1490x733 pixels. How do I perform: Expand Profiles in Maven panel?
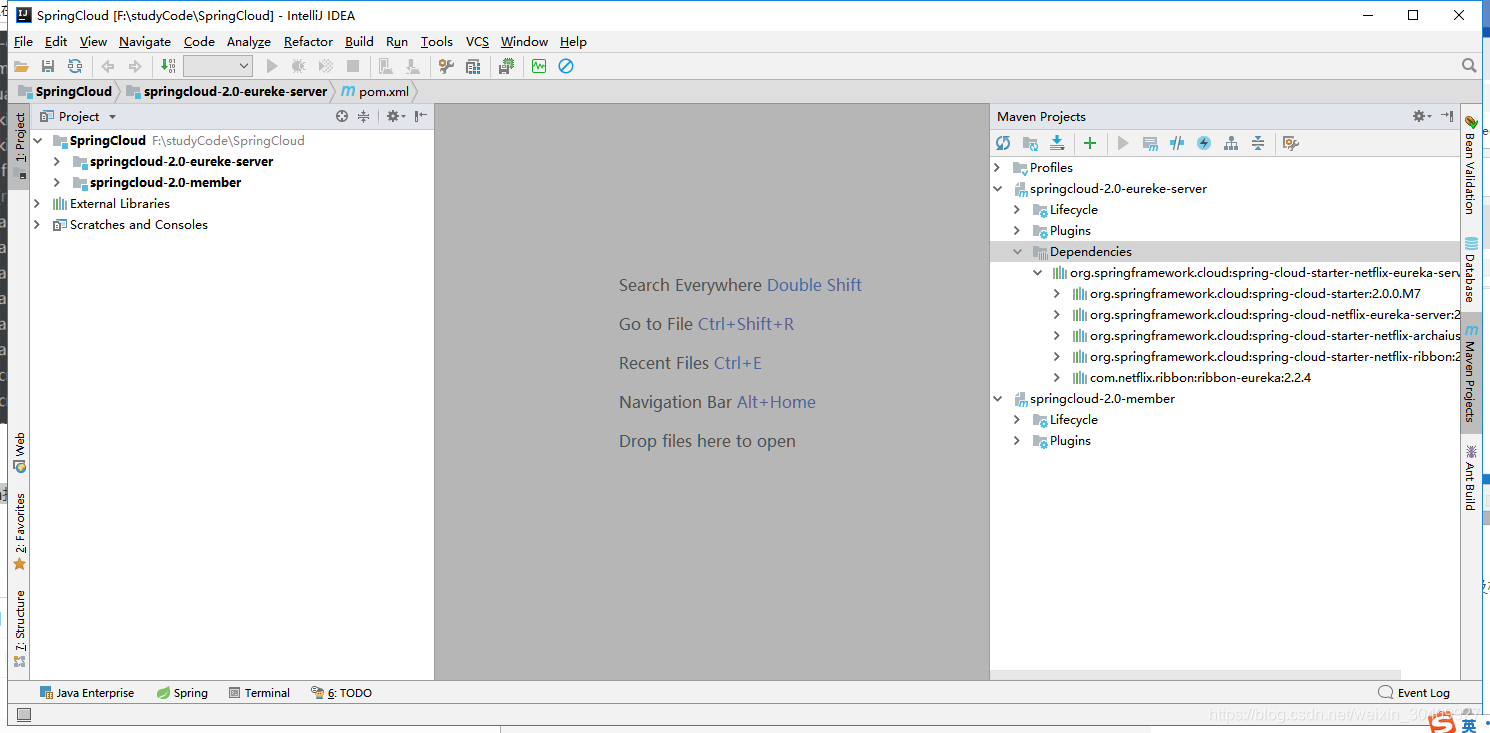coord(997,168)
